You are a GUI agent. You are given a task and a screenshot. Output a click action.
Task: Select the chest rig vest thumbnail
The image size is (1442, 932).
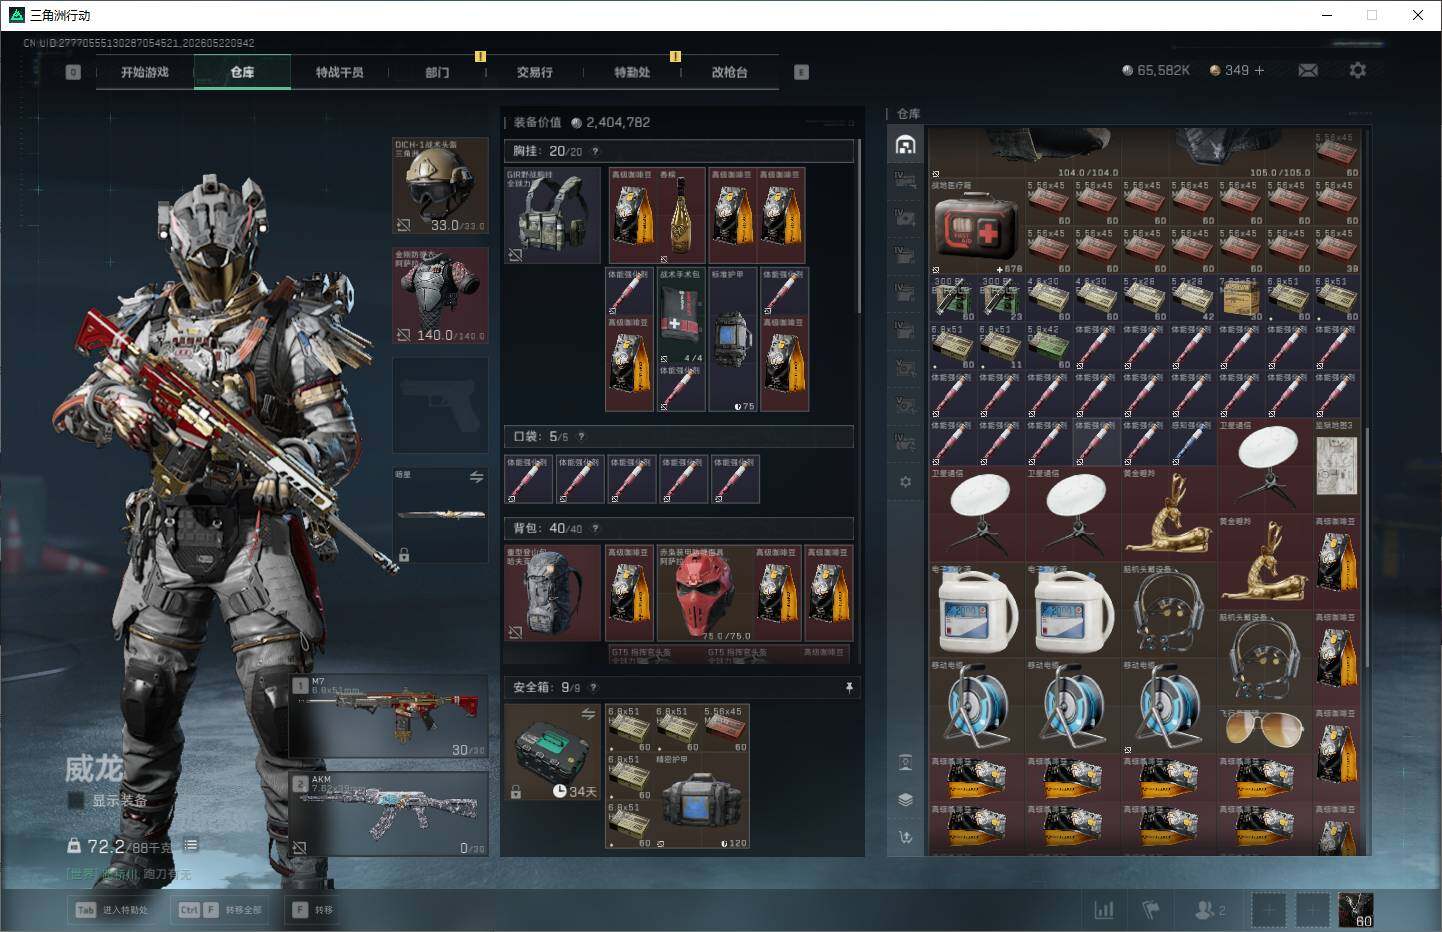pos(553,215)
